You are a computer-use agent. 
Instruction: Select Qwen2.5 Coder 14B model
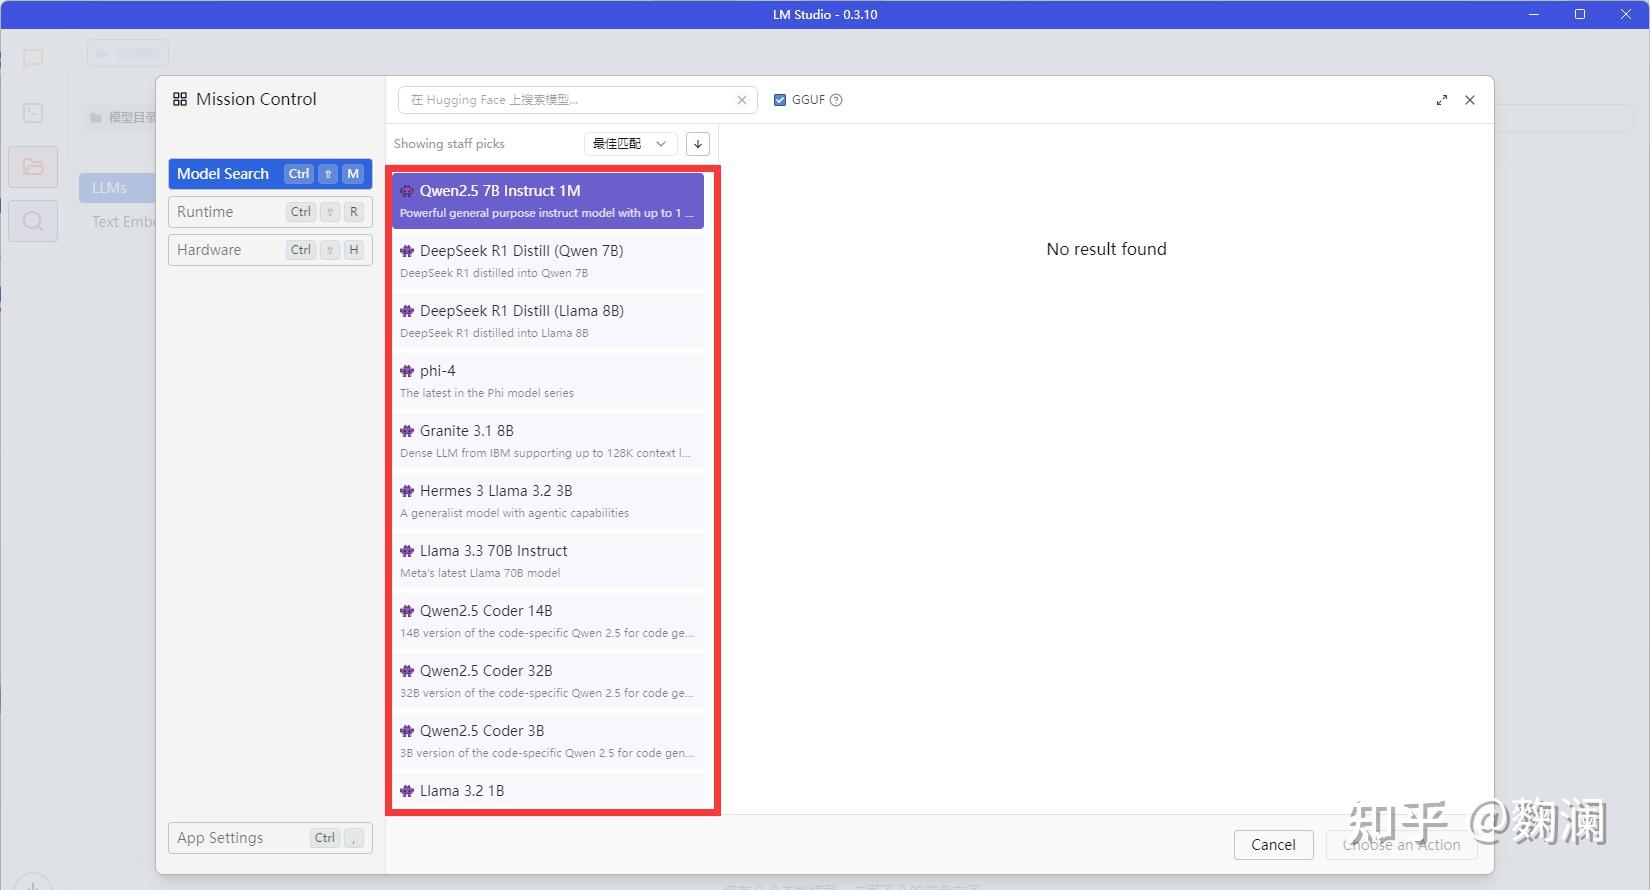tap(548, 621)
